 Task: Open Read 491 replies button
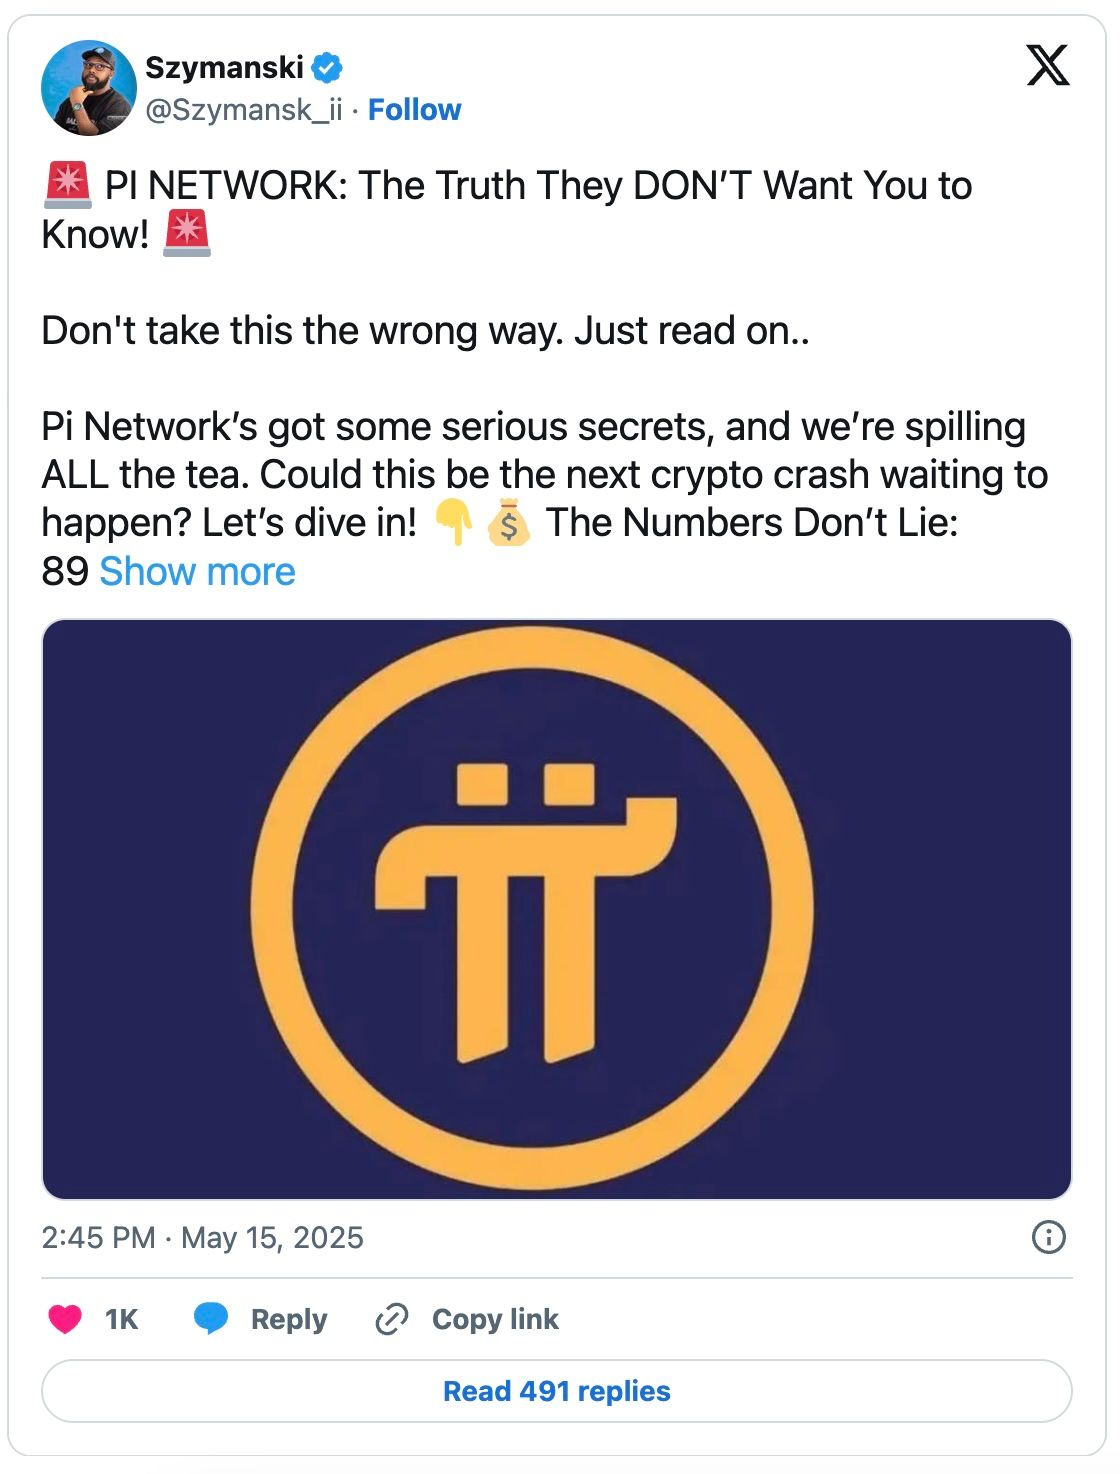point(556,1391)
